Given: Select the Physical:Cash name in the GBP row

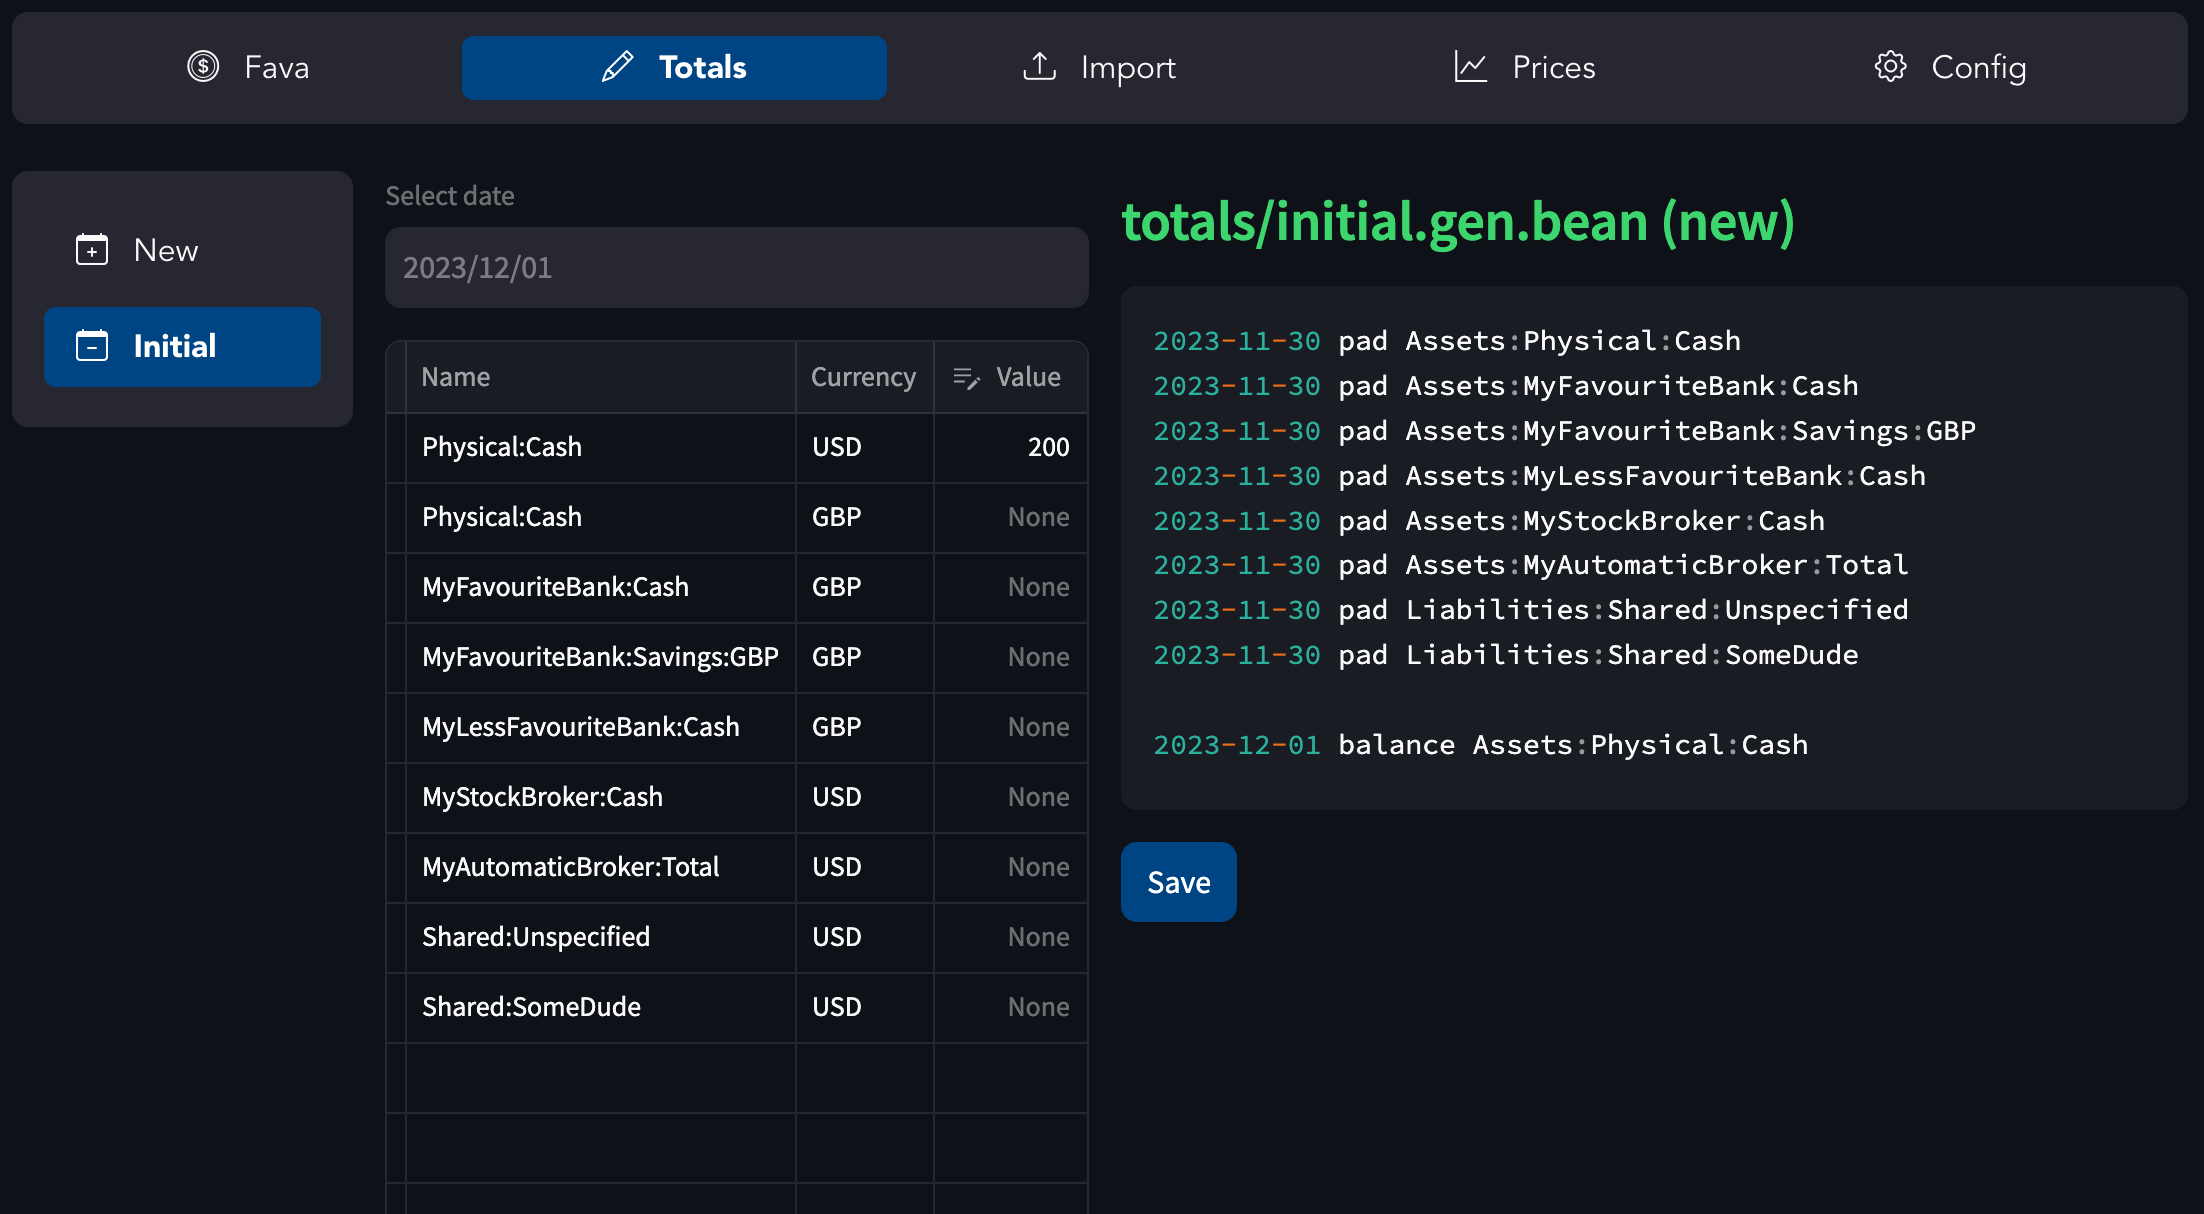Looking at the screenshot, I should click(x=601, y=518).
